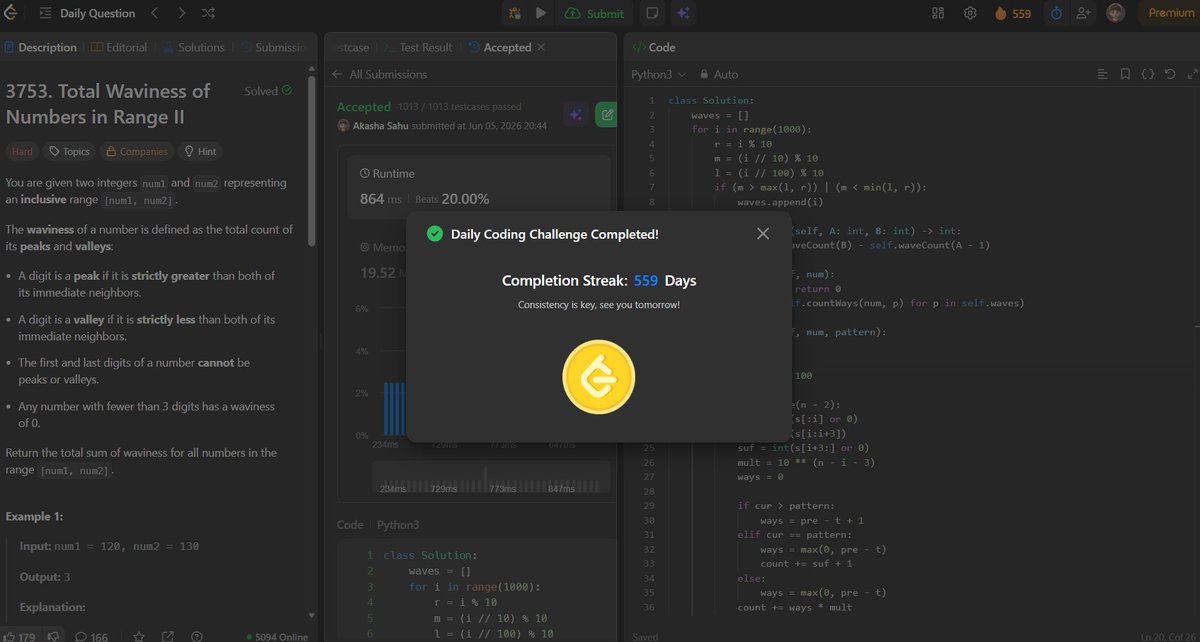Reset code with the undo arrow icon

(x=1169, y=74)
